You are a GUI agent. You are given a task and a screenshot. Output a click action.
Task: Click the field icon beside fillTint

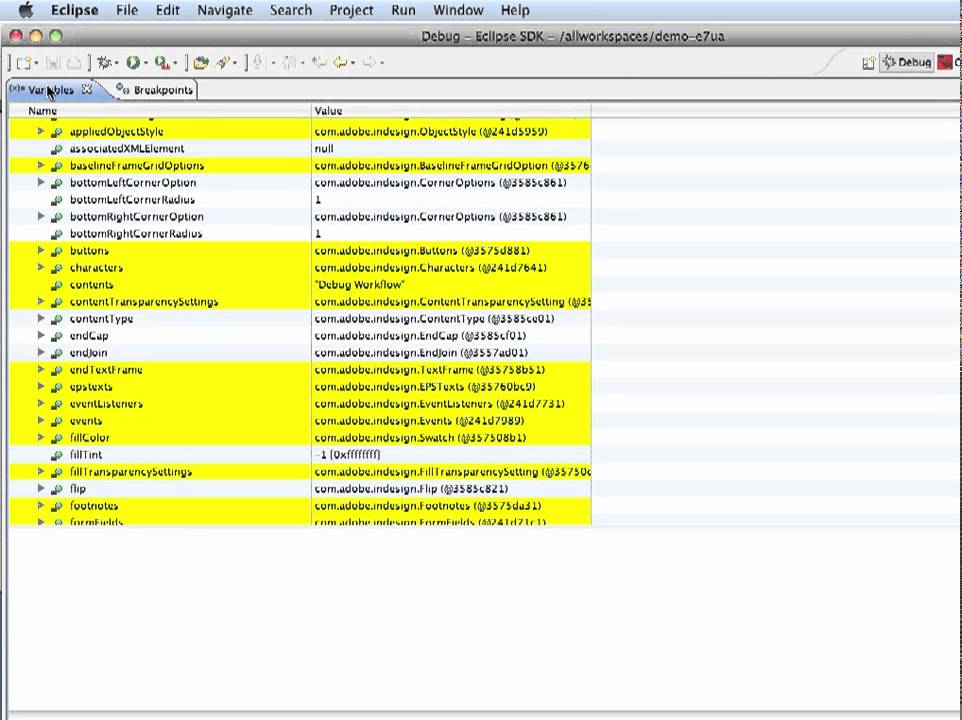56,455
